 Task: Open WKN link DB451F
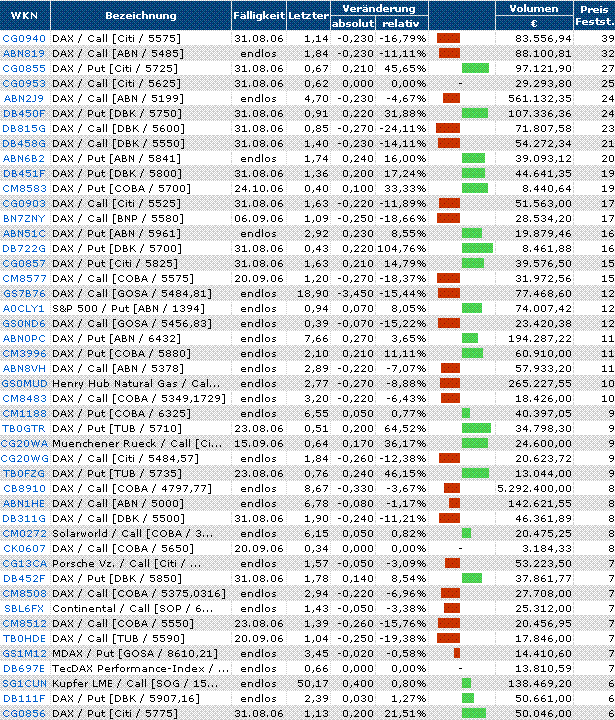click(x=24, y=174)
